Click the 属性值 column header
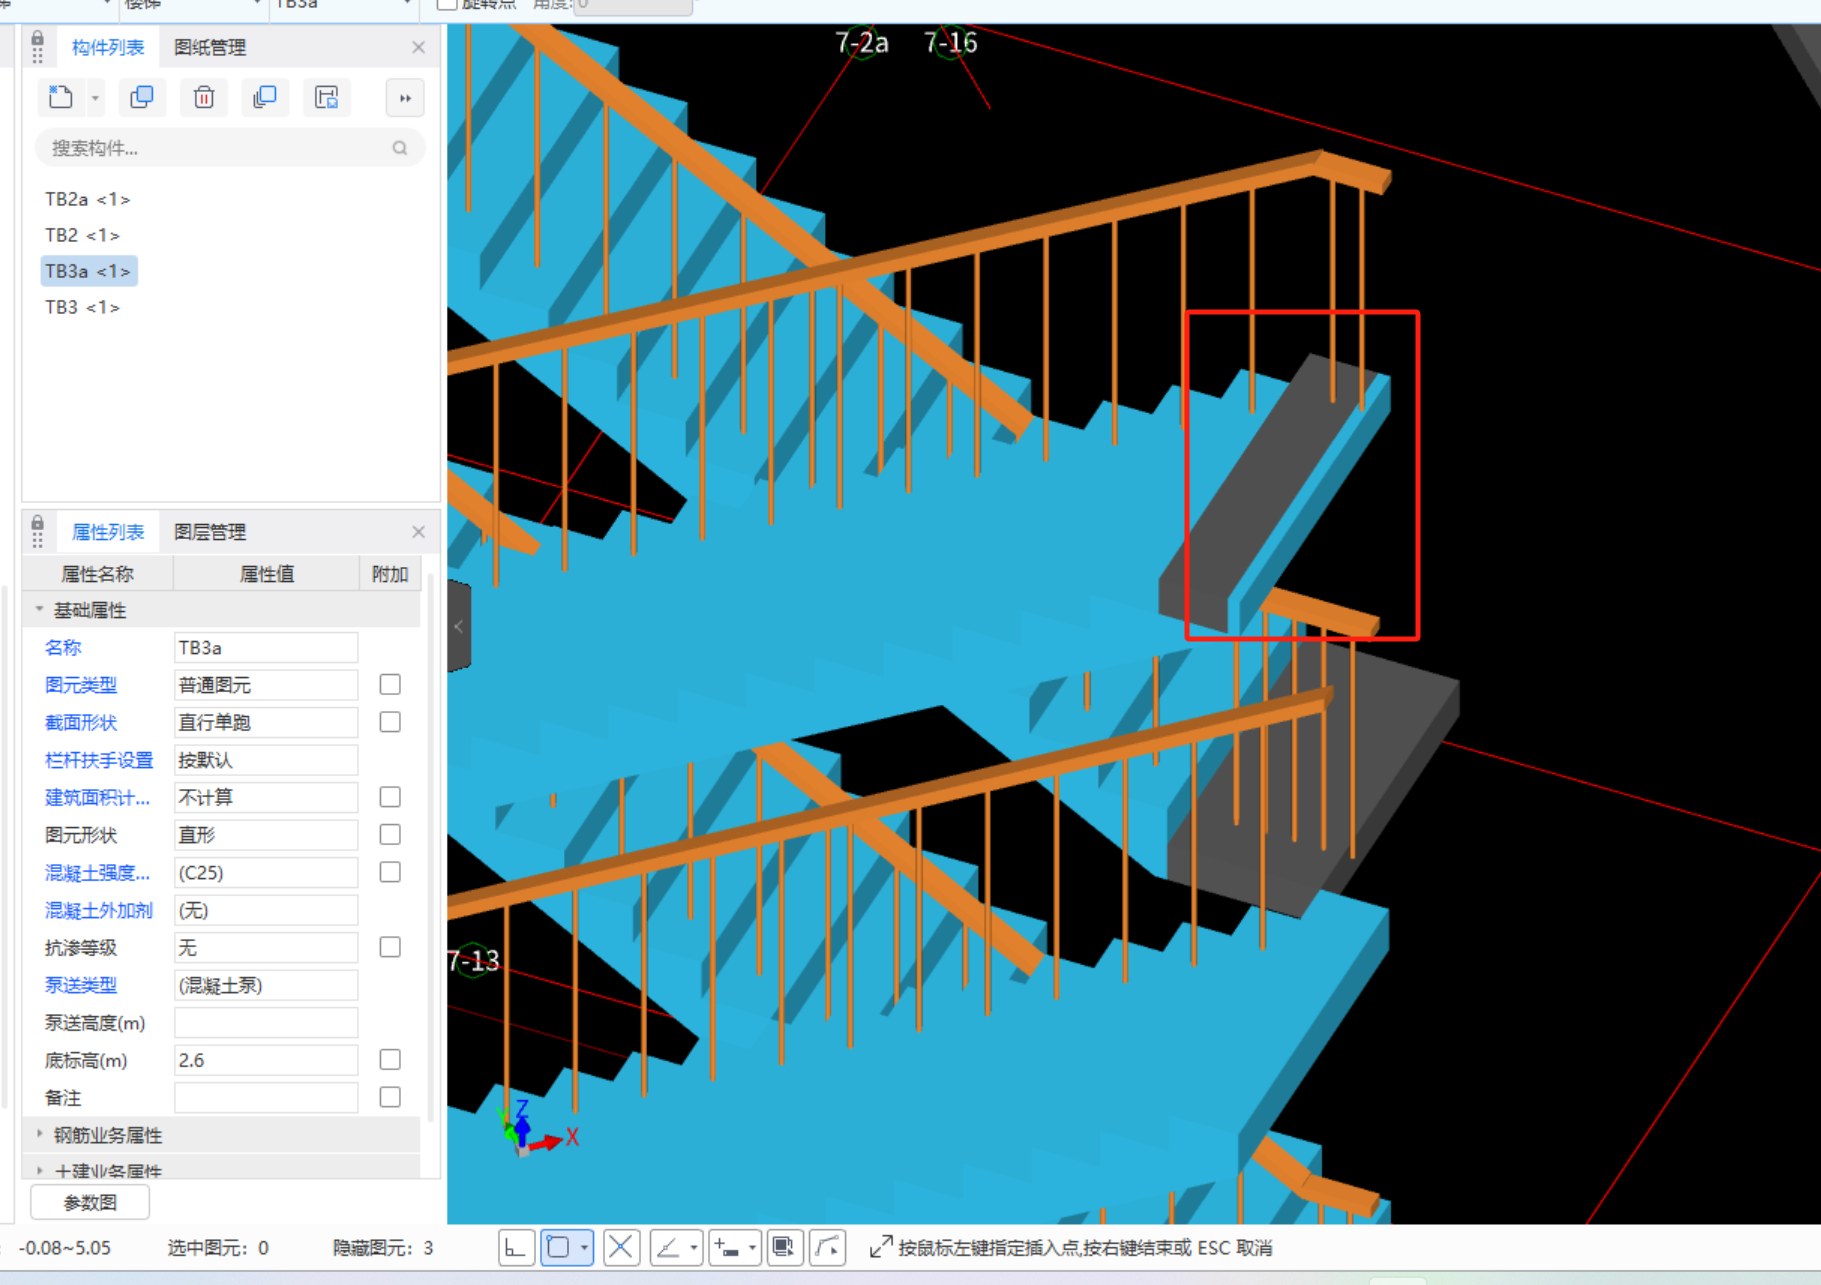The width and height of the screenshot is (1821, 1285). [x=267, y=574]
